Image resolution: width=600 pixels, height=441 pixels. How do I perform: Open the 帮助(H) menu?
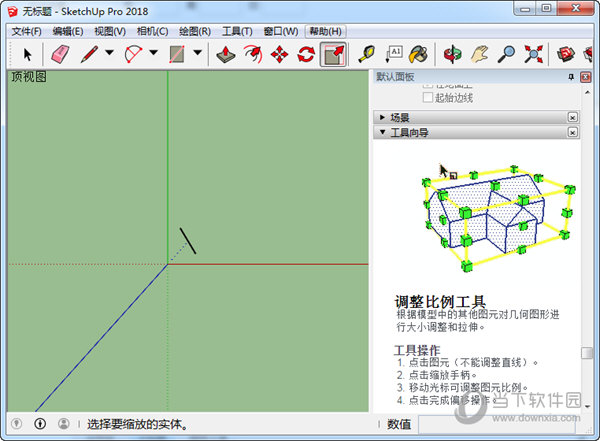(x=325, y=31)
